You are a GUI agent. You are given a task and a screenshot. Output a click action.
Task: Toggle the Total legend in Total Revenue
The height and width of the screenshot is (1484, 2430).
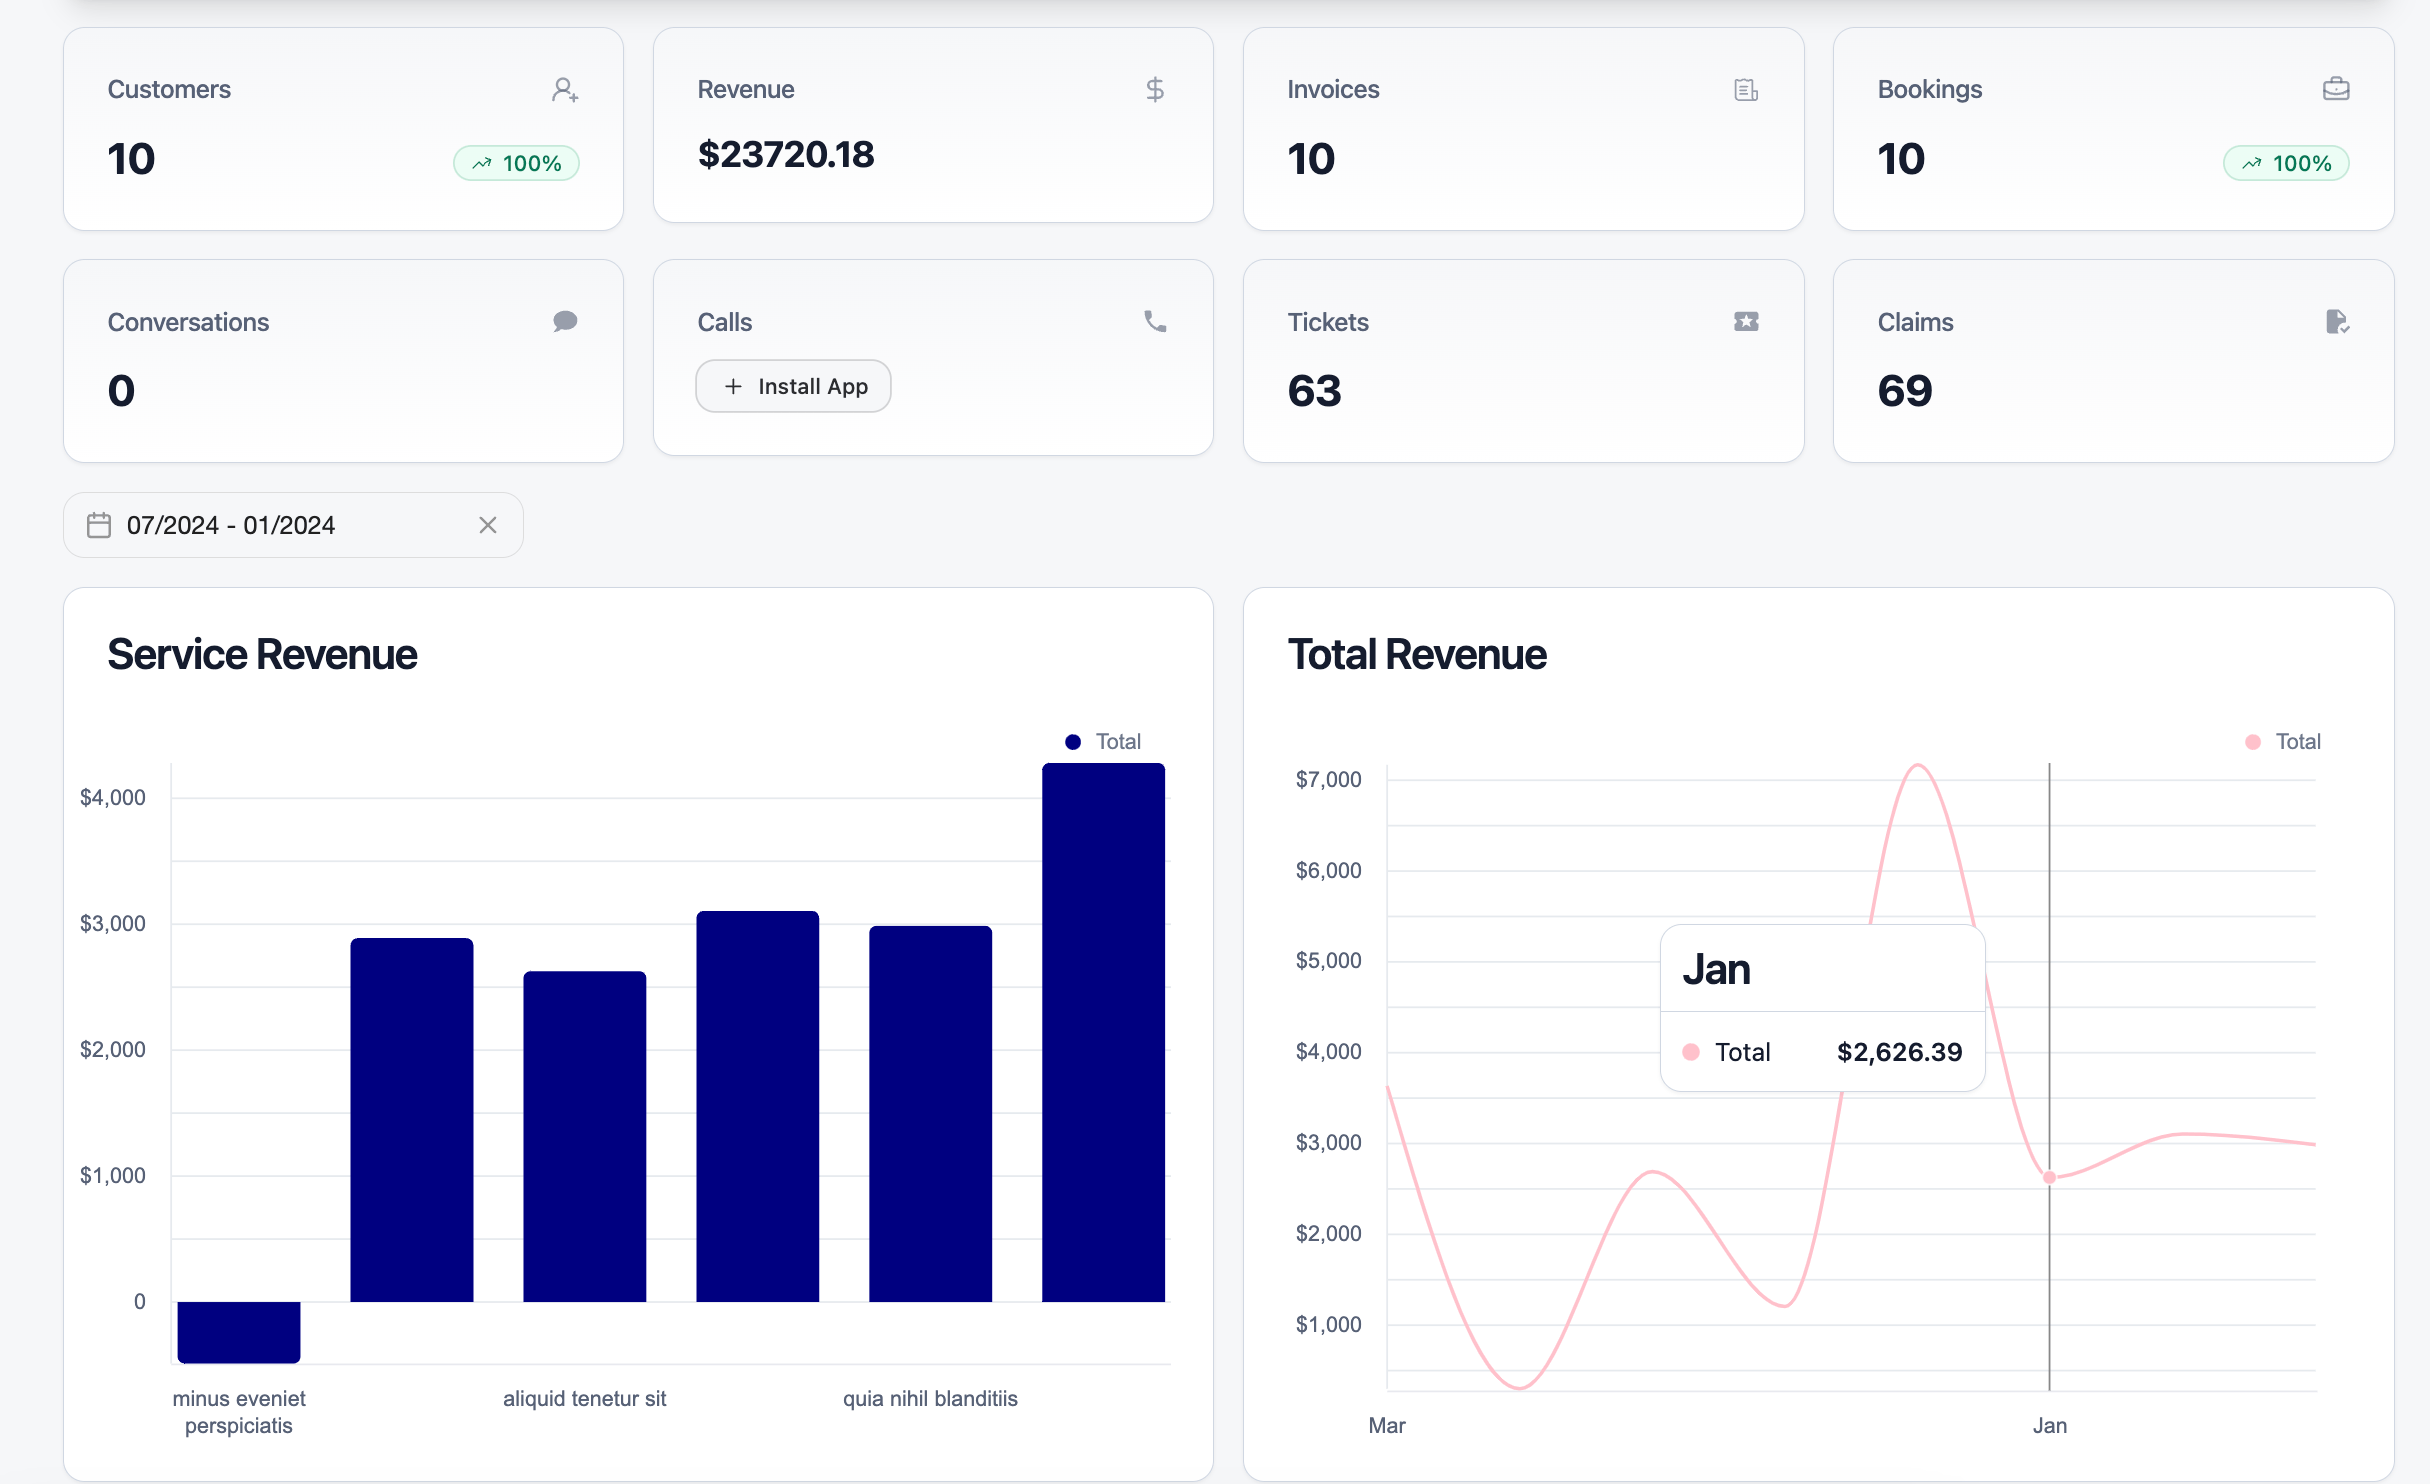pos(2283,742)
